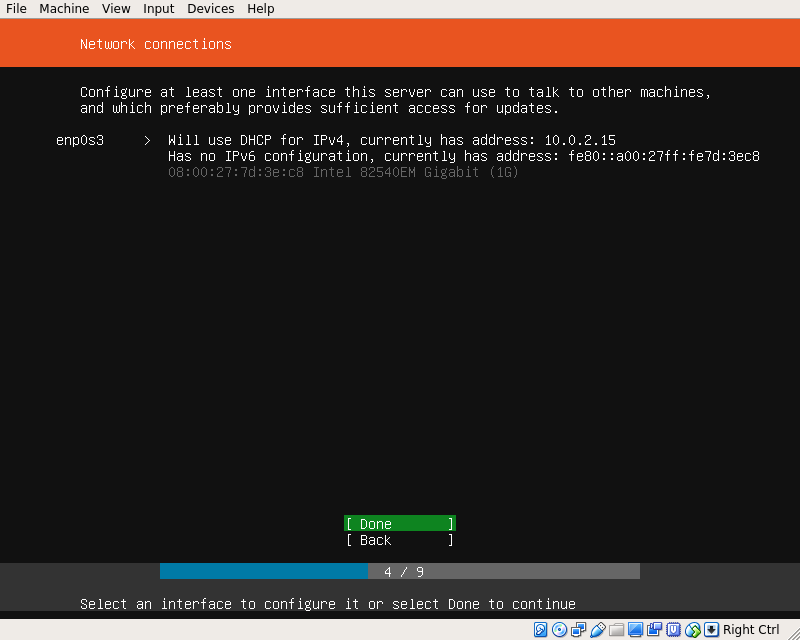Open the View menu
Screen dimensions: 800x640
pyautogui.click(x=116, y=9)
